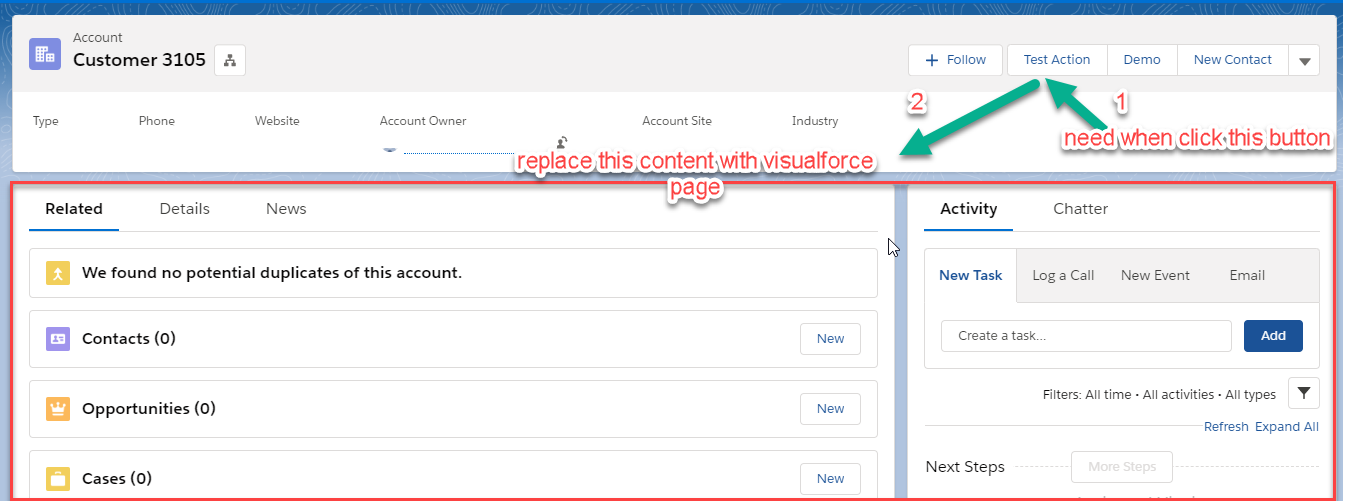1370x501 pixels.
Task: Click the New Contact button
Action: point(1233,60)
